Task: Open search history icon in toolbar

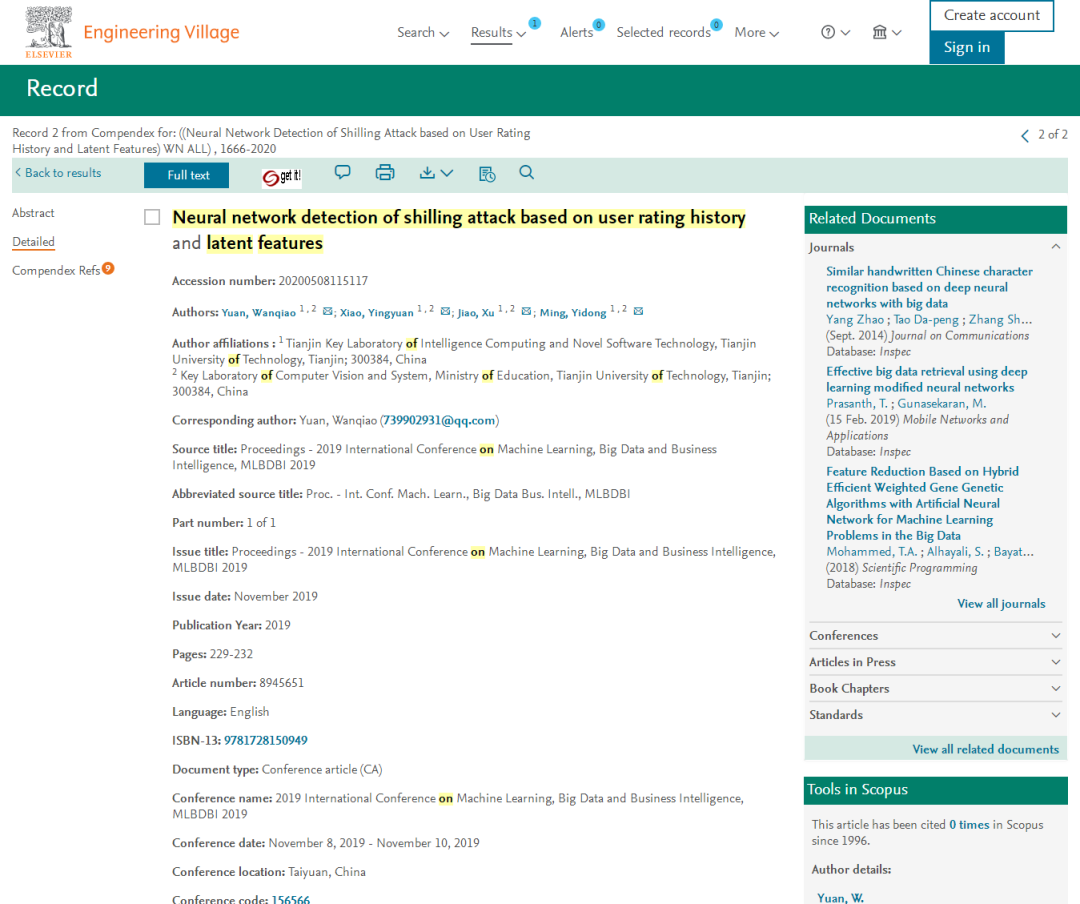Action: [x=487, y=174]
